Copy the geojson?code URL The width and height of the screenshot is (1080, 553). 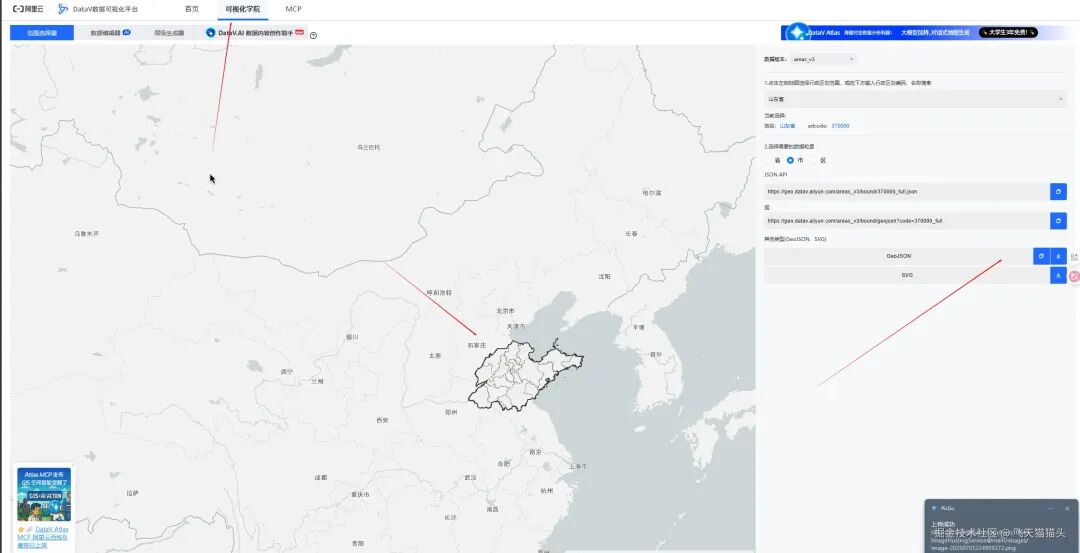click(1058, 221)
